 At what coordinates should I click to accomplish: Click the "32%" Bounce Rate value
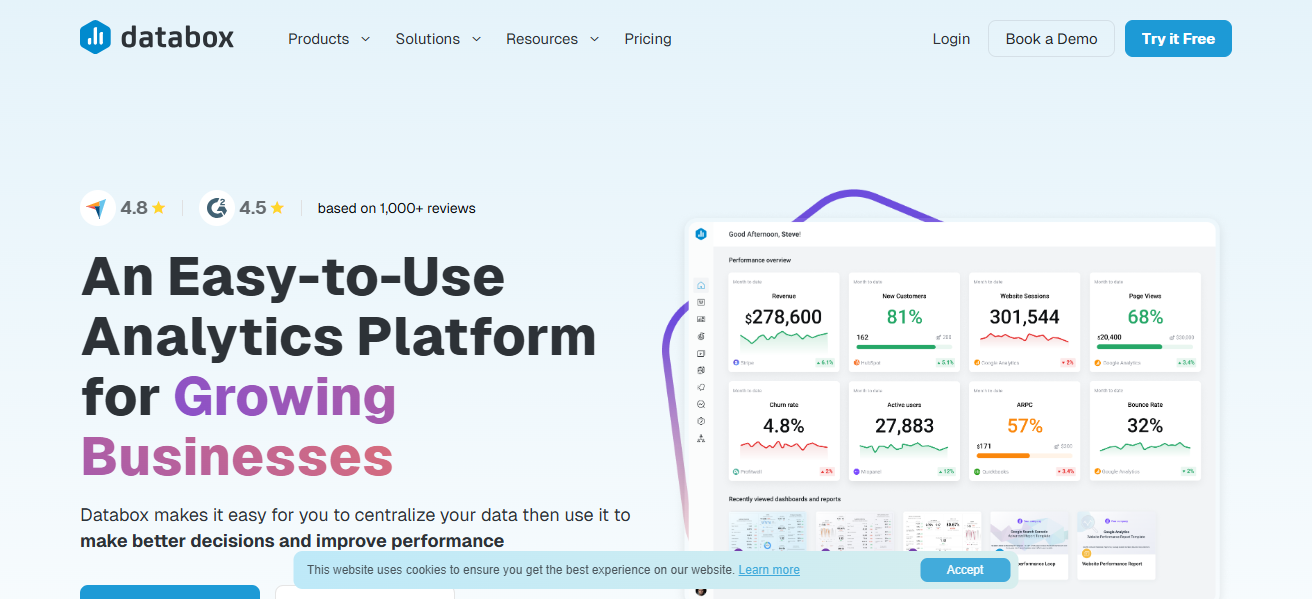pos(1145,426)
